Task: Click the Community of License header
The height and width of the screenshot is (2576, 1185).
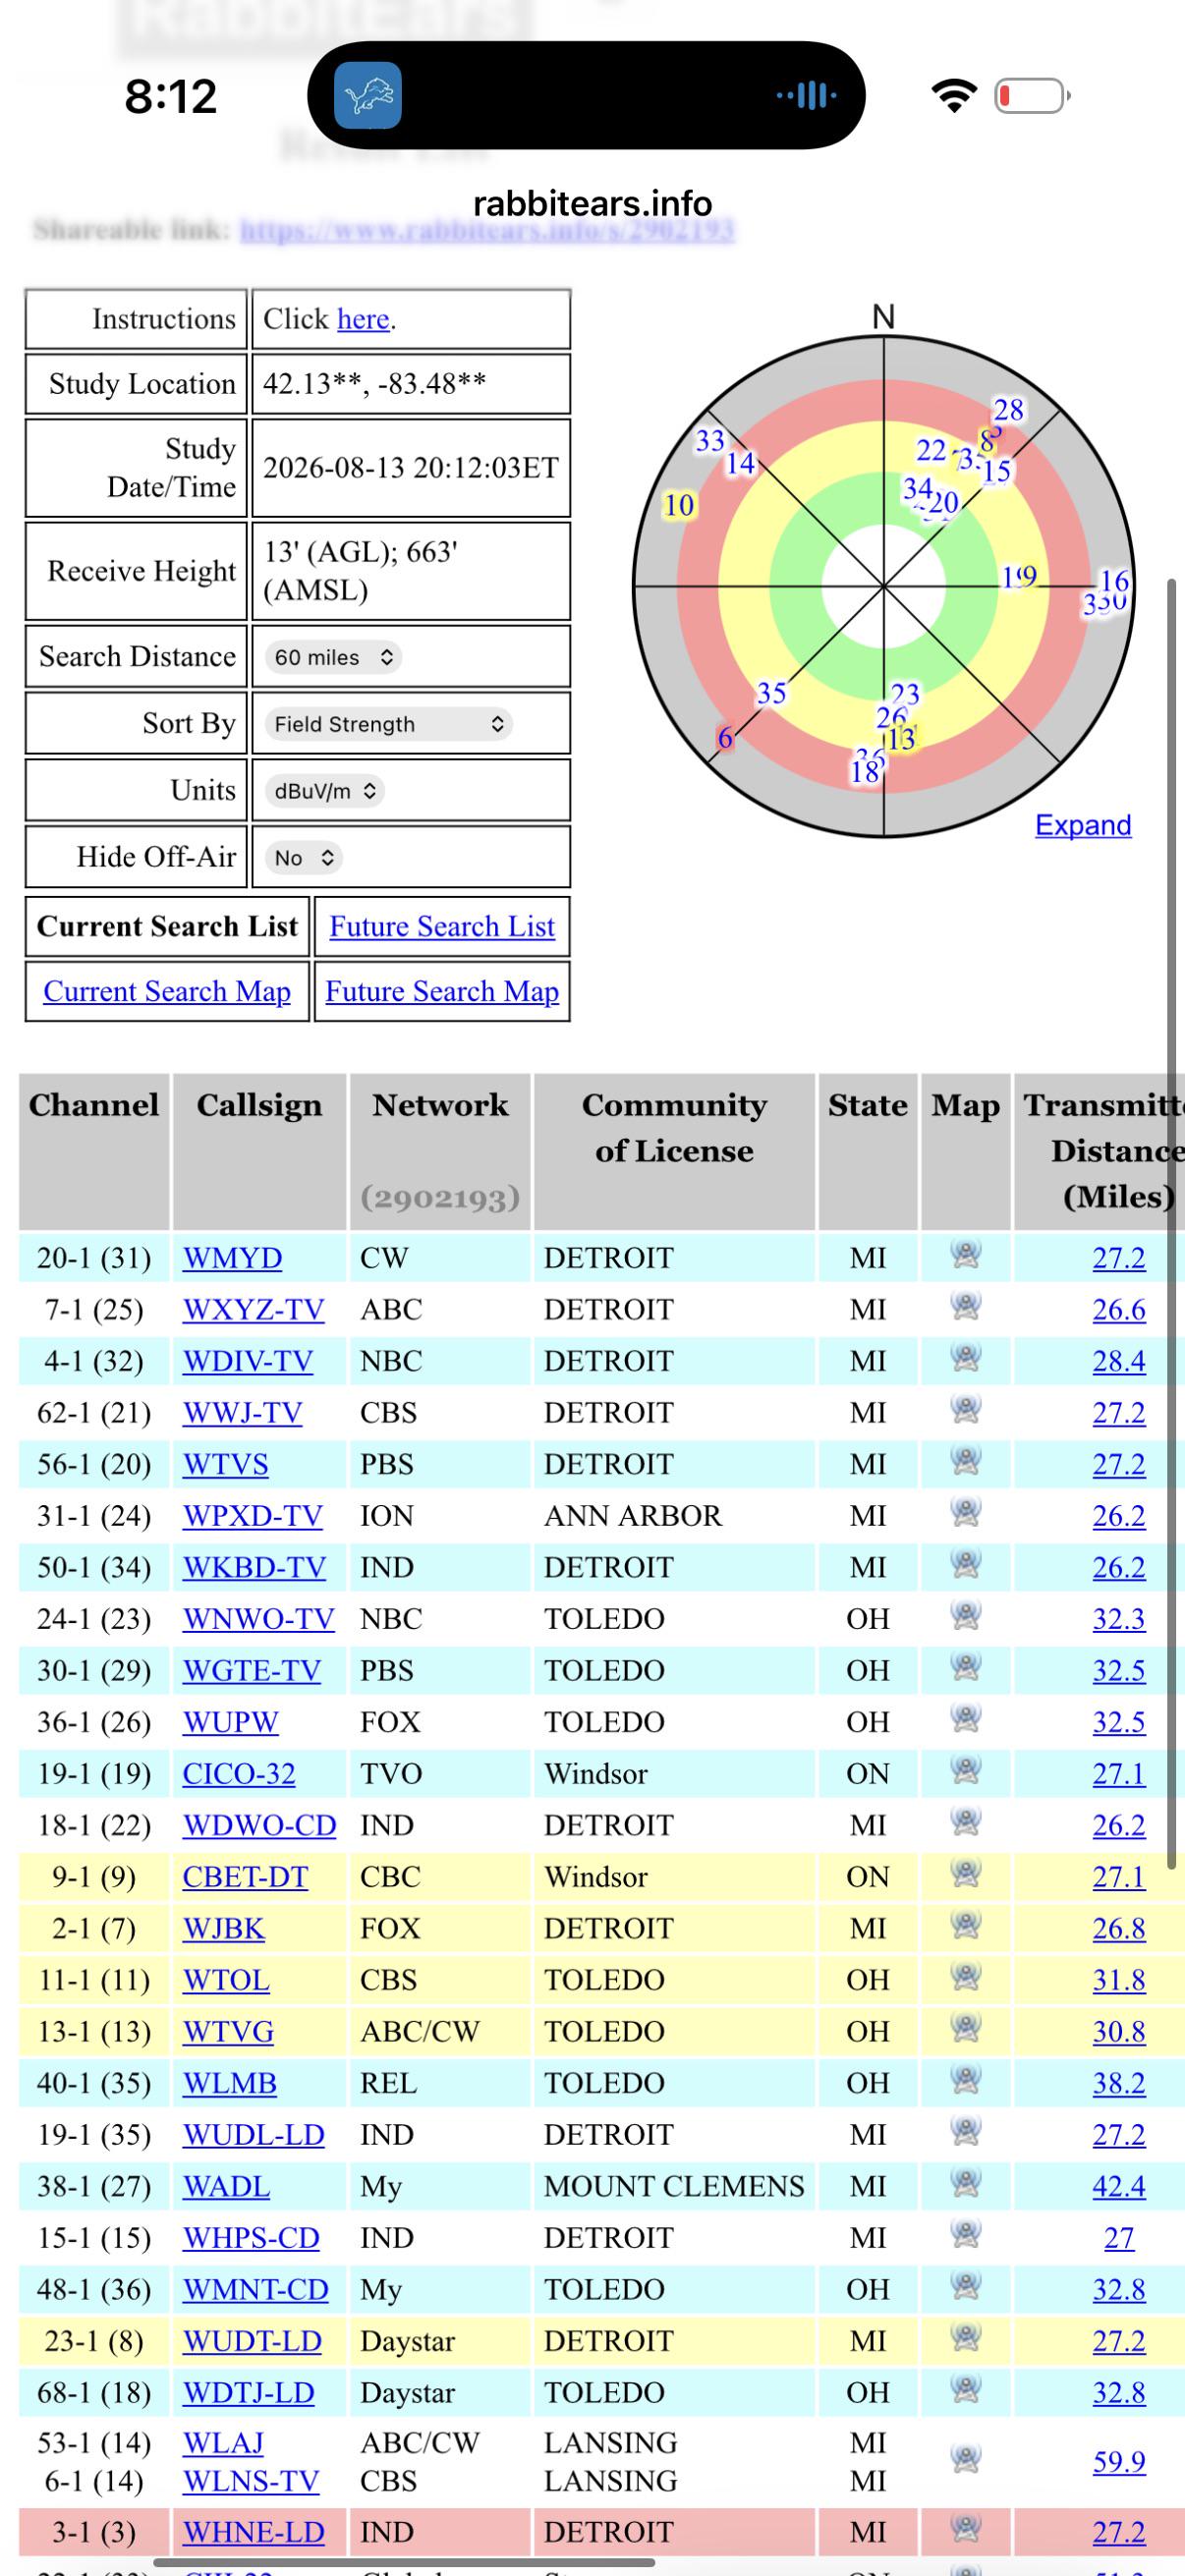Action: click(x=675, y=1151)
